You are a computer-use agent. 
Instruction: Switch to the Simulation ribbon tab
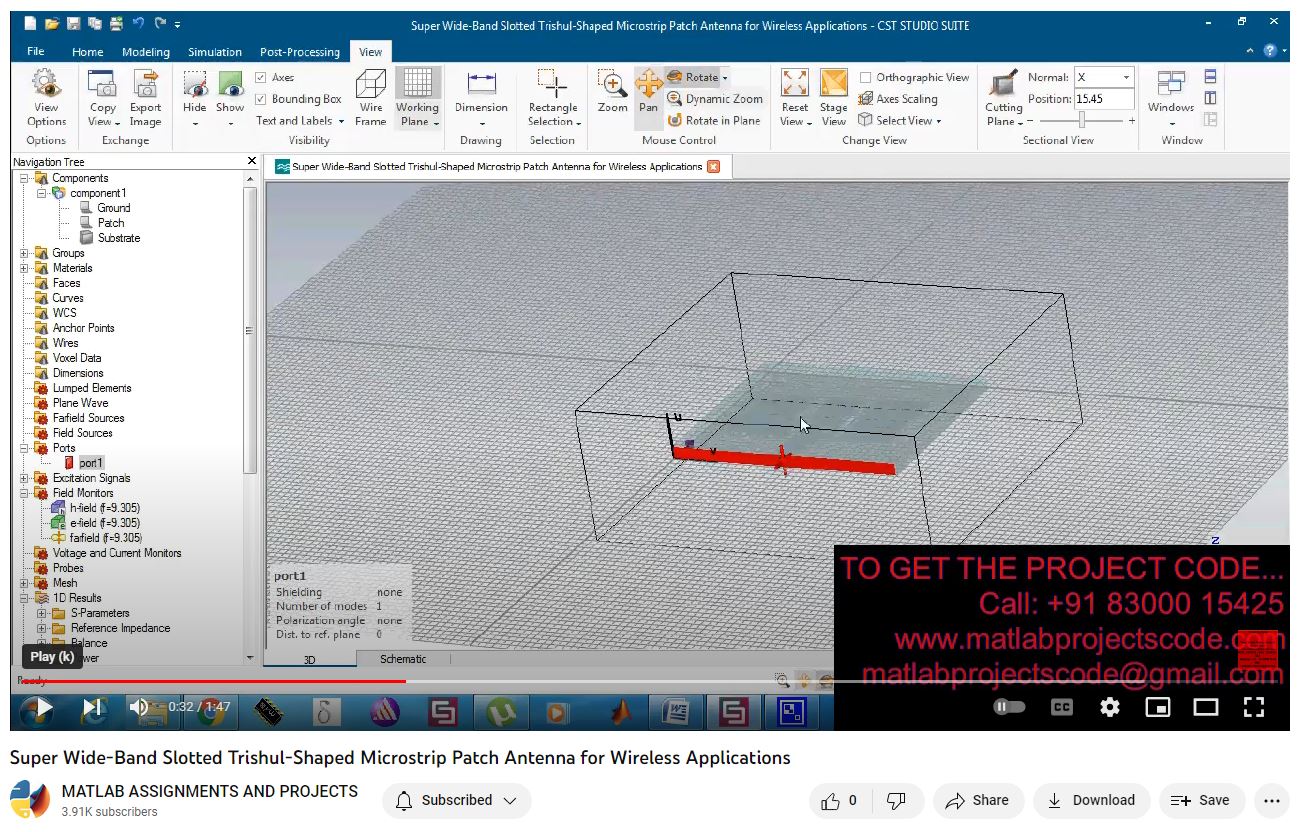(x=215, y=52)
